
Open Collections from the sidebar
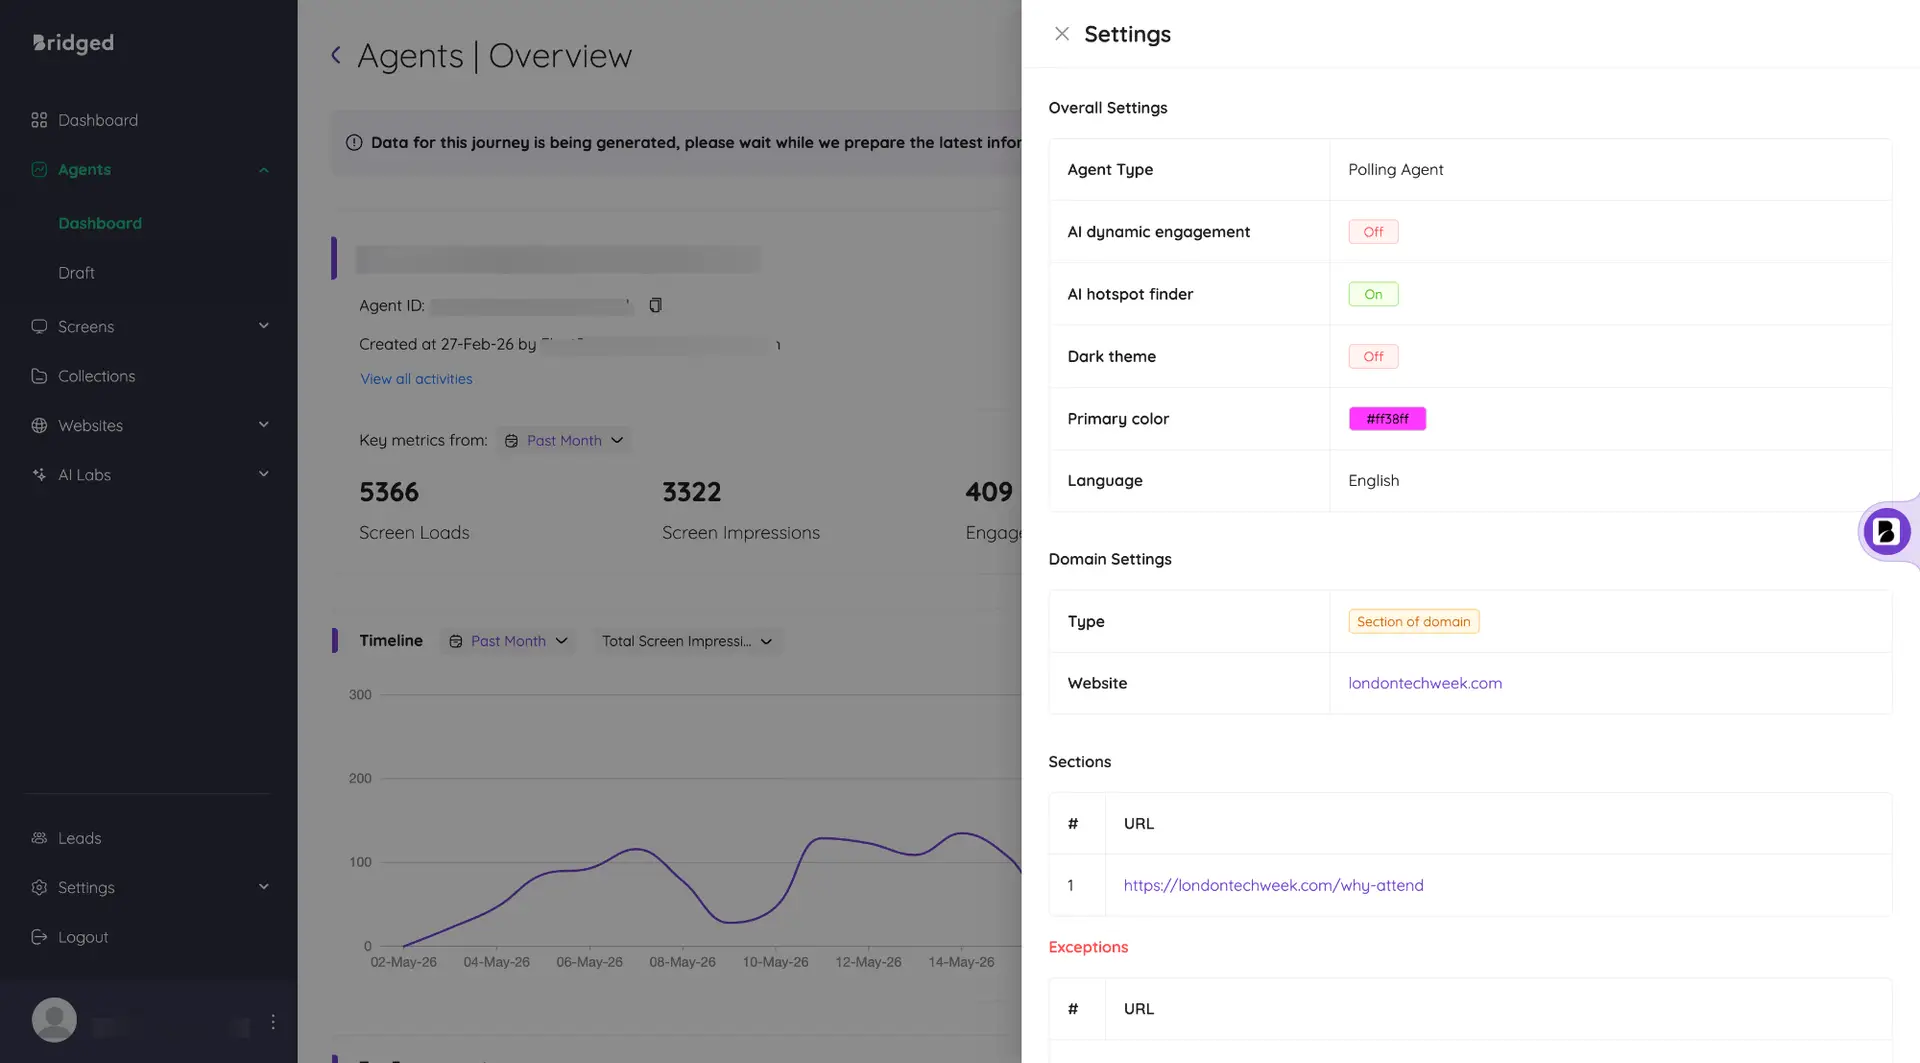[x=96, y=376]
